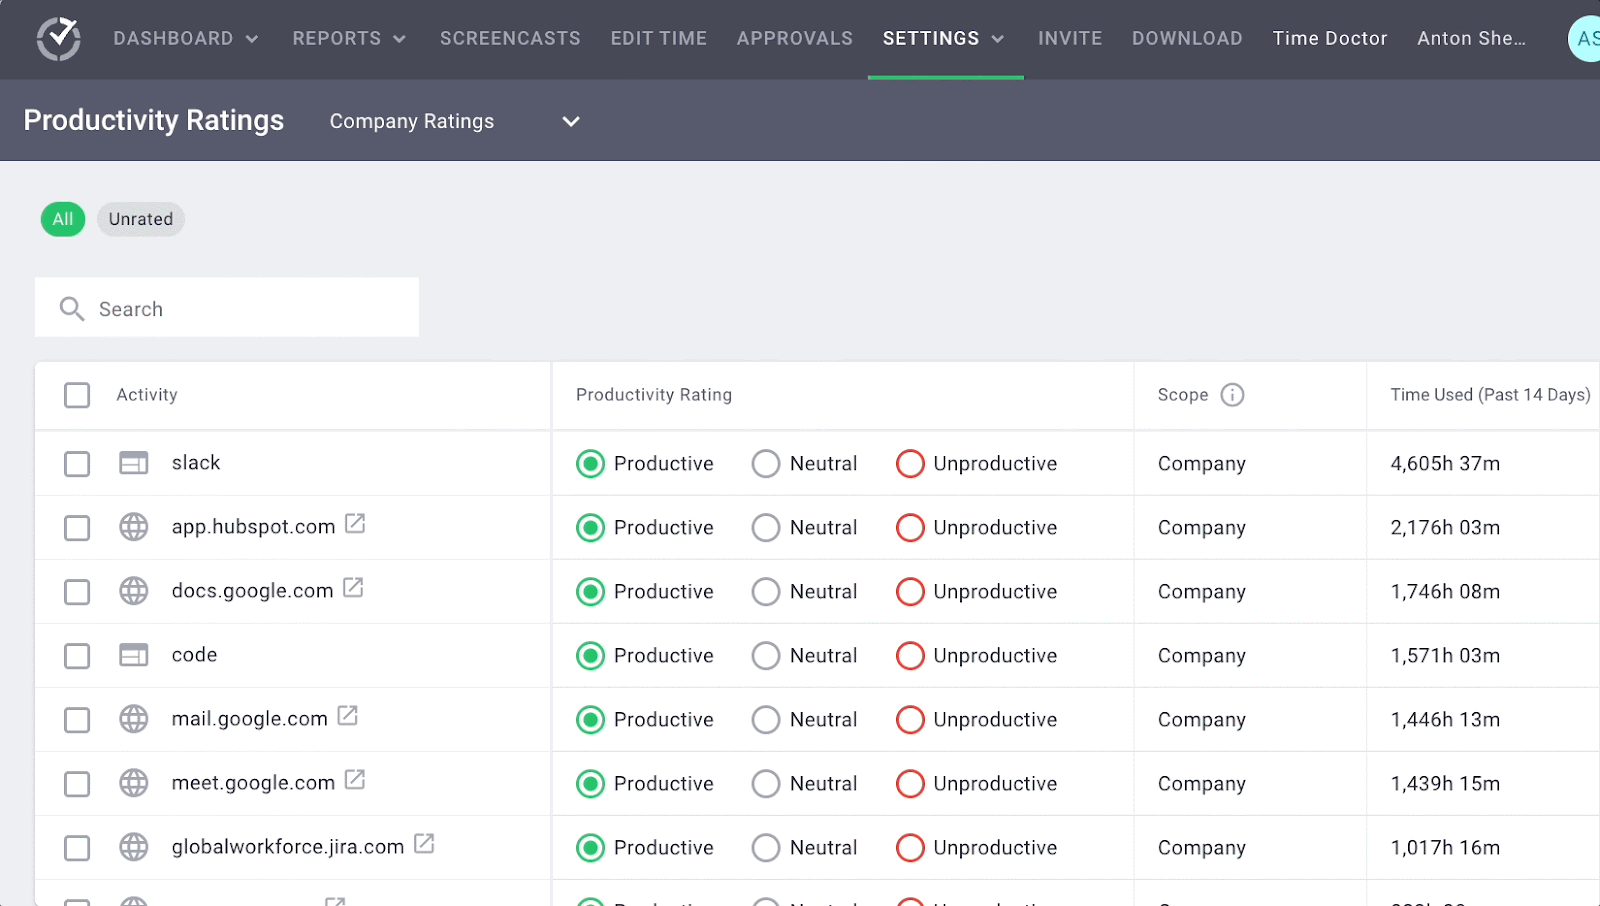This screenshot has height=906, width=1600.
Task: Go to Screencasts
Action: click(510, 39)
